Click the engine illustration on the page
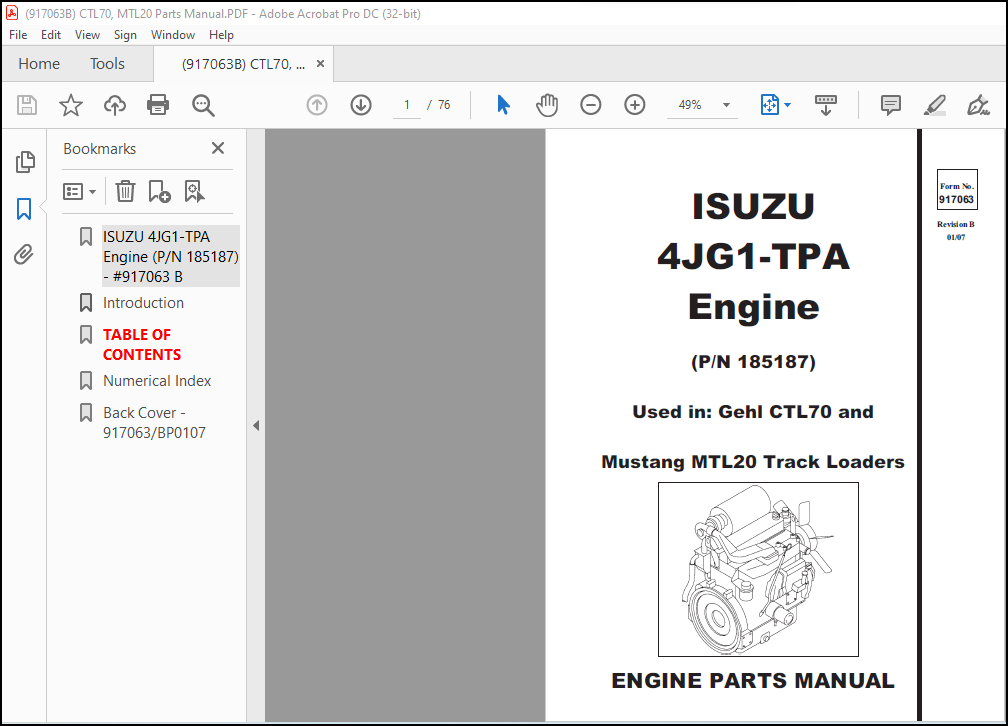This screenshot has height=726, width=1008. pyautogui.click(x=758, y=569)
